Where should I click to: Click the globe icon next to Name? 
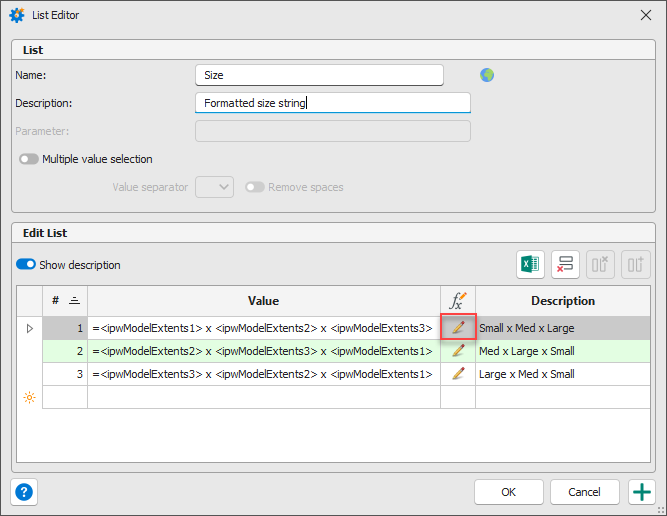pos(487,75)
